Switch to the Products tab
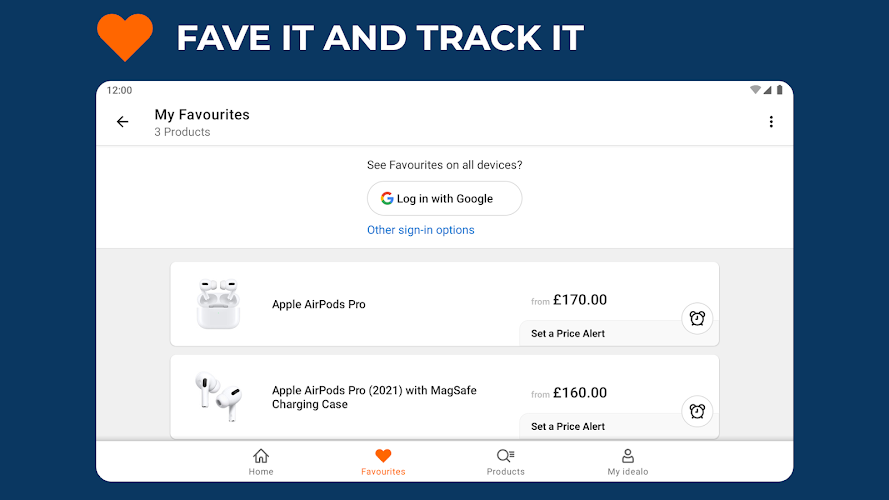The height and width of the screenshot is (500, 889). click(505, 462)
